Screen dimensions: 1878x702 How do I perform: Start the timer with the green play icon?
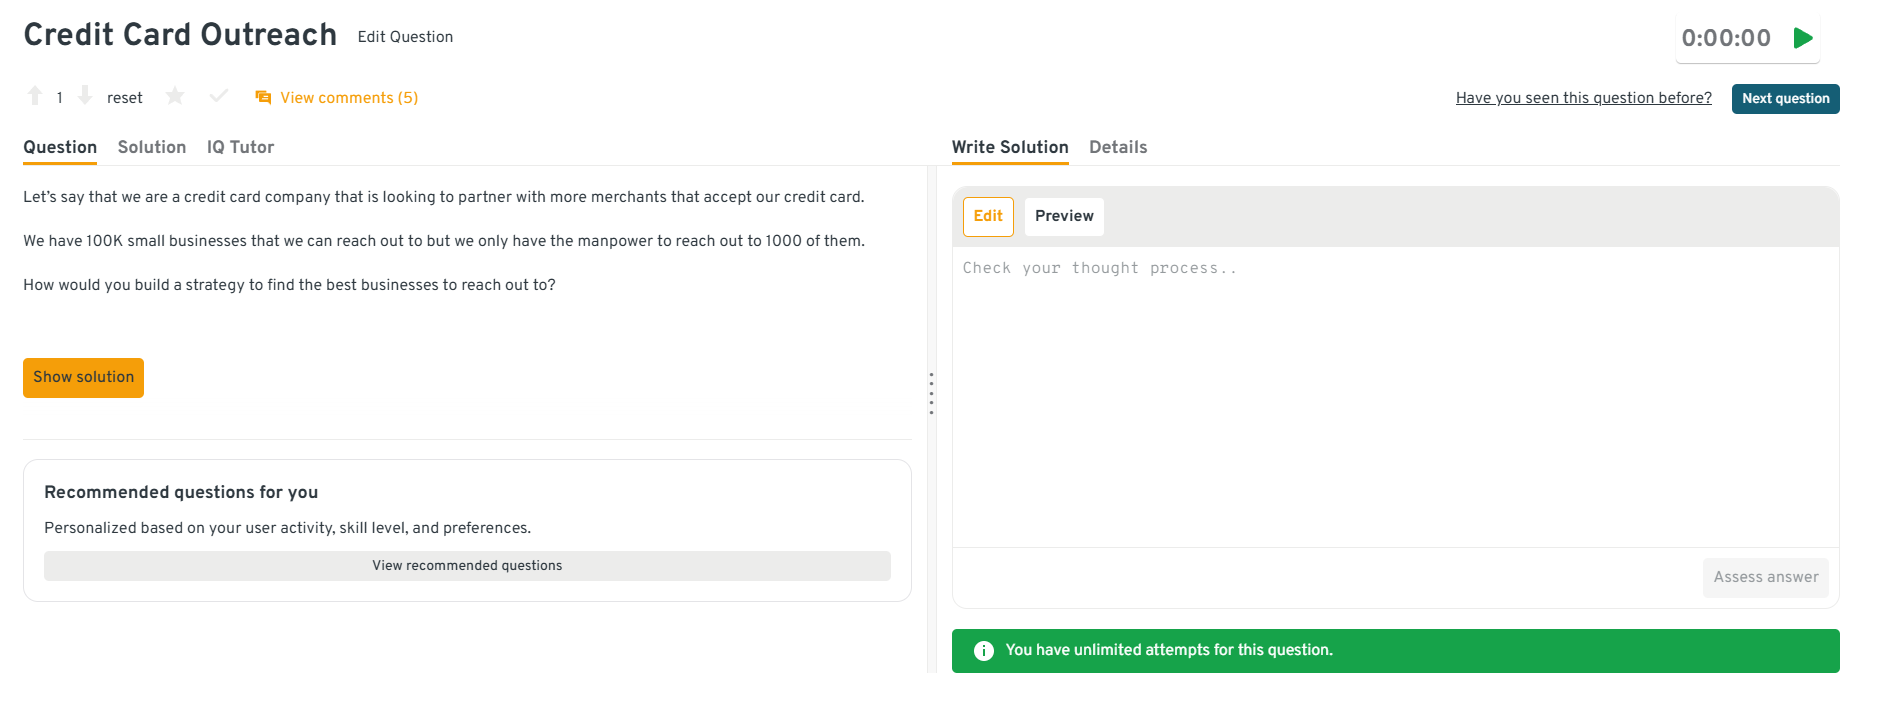pos(1803,38)
